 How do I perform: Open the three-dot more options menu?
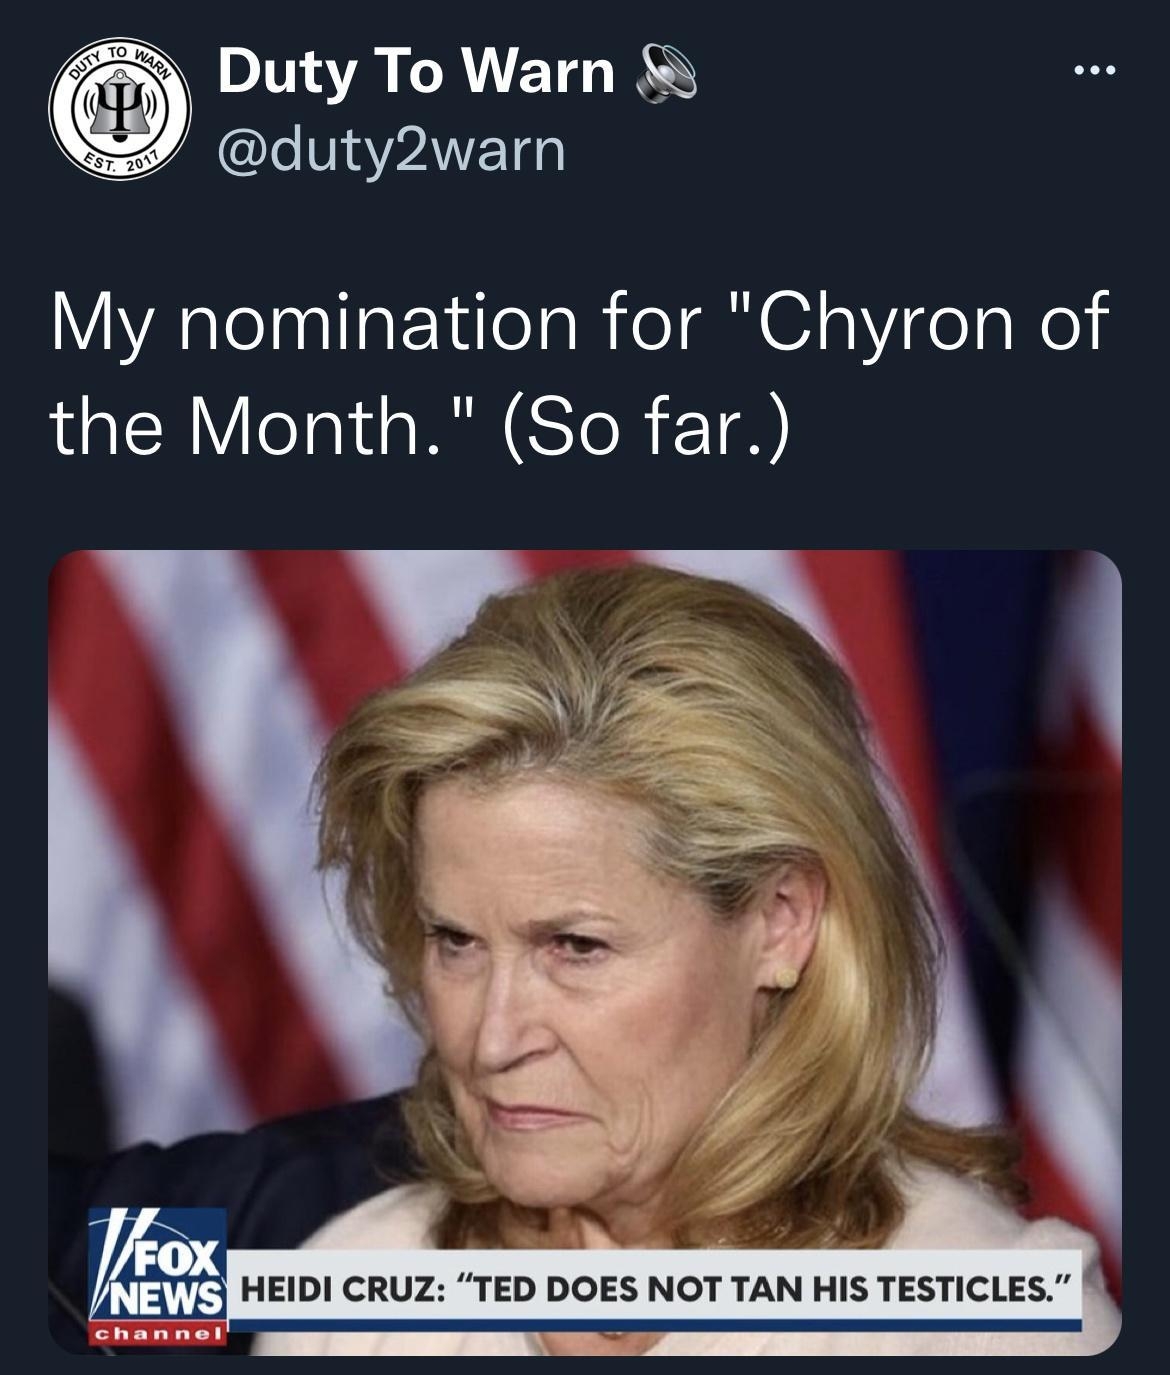pyautogui.click(x=1092, y=71)
